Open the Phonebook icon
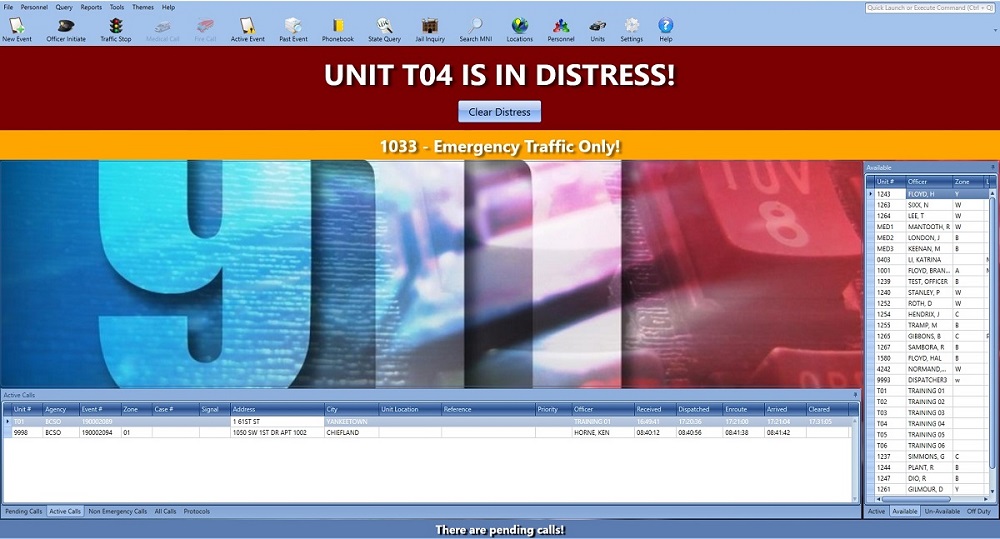Image resolution: width=1000 pixels, height=539 pixels. [x=338, y=29]
